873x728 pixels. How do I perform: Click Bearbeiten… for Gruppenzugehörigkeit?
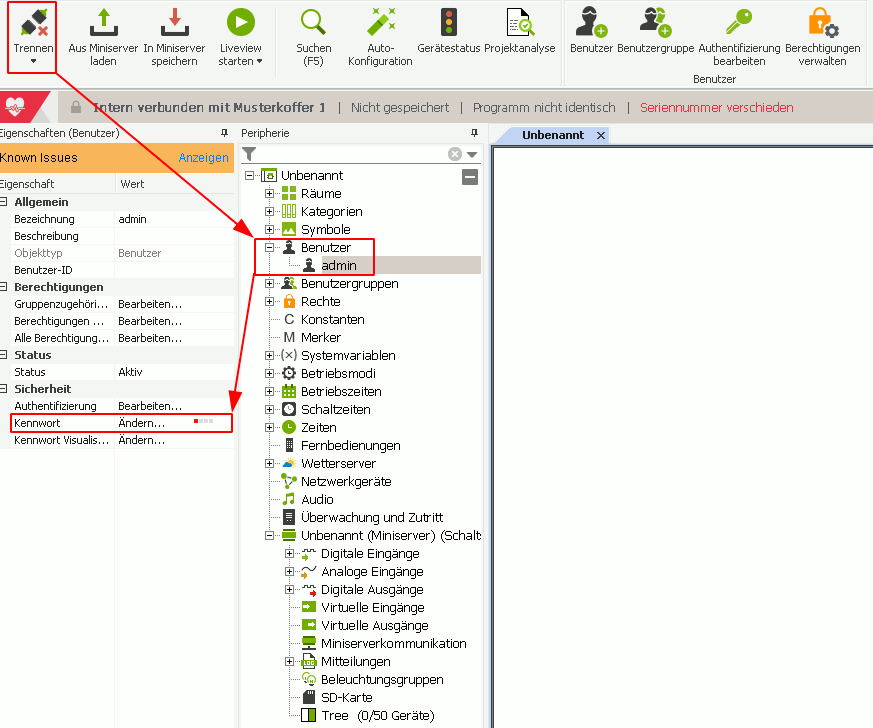click(150, 304)
